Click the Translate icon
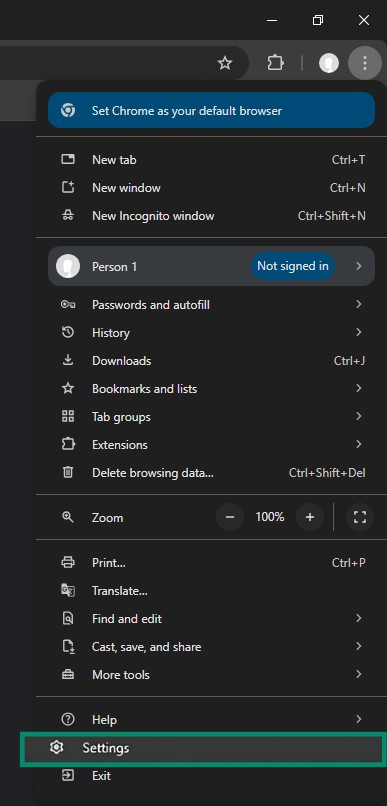Screen dimensions: 387x806 coord(68,591)
